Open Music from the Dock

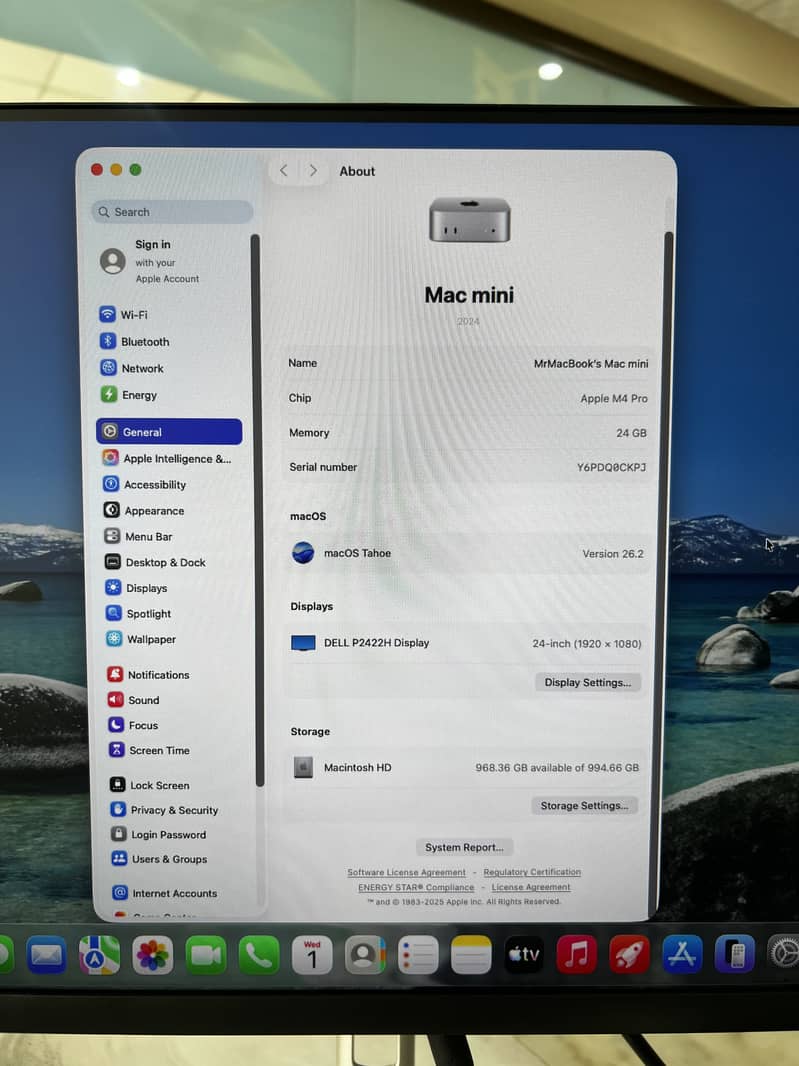[x=577, y=954]
